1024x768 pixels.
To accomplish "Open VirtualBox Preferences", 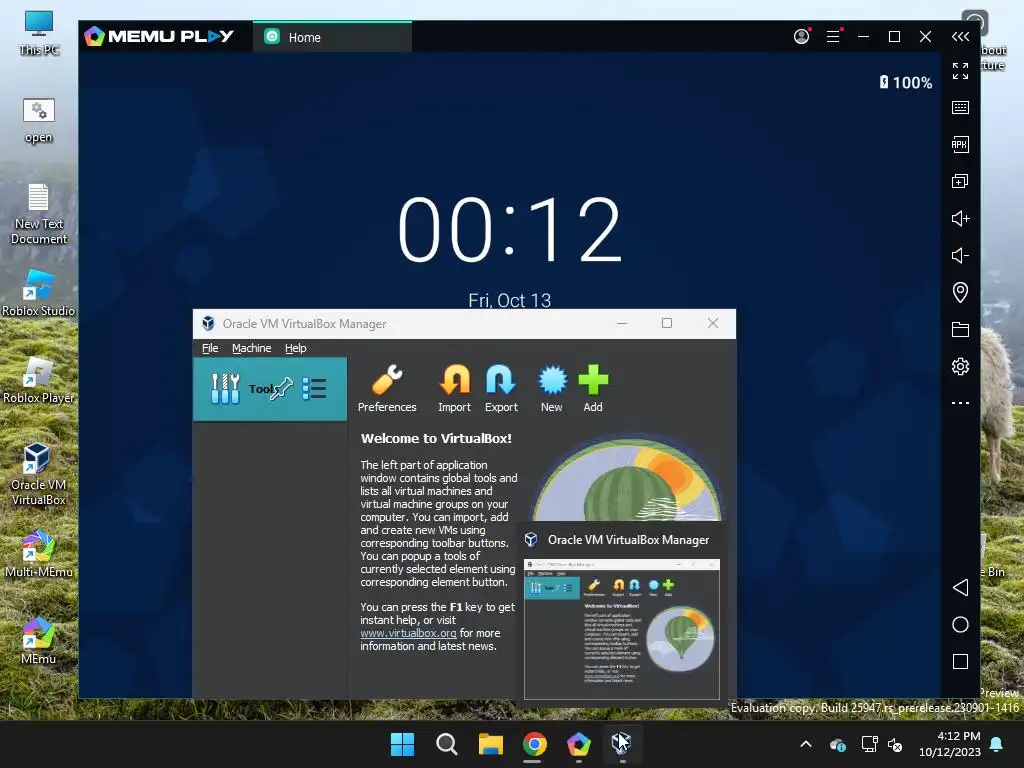I will pyautogui.click(x=387, y=389).
